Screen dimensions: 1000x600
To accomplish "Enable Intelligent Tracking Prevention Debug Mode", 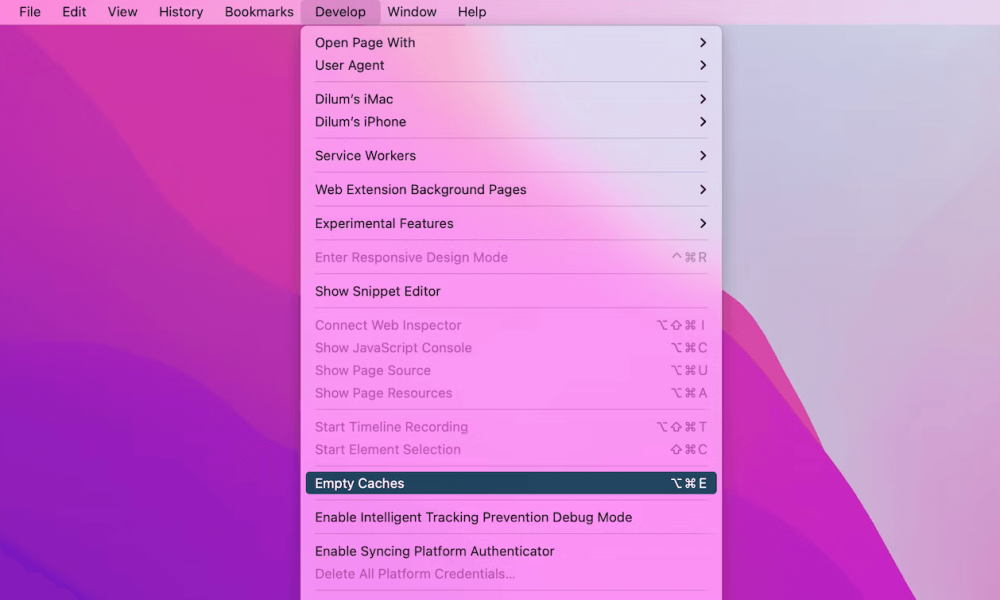I will 511,517.
